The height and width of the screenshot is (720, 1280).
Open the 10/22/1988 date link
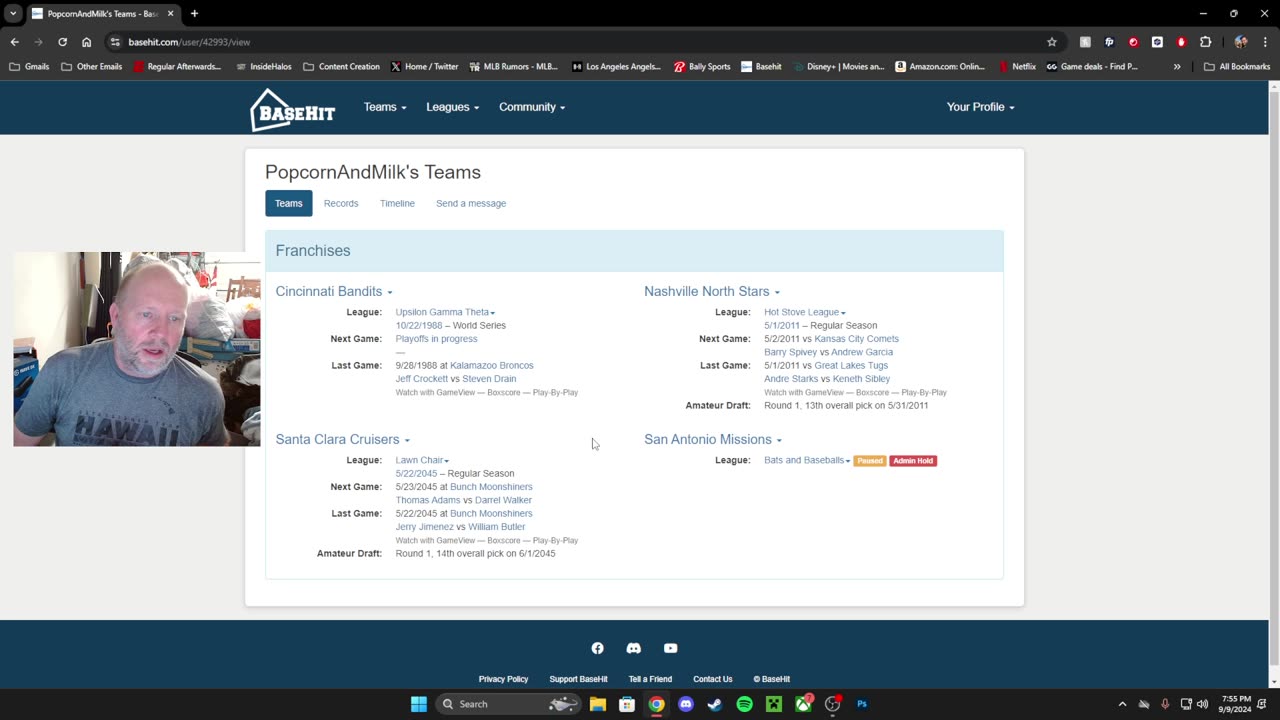(x=418, y=325)
